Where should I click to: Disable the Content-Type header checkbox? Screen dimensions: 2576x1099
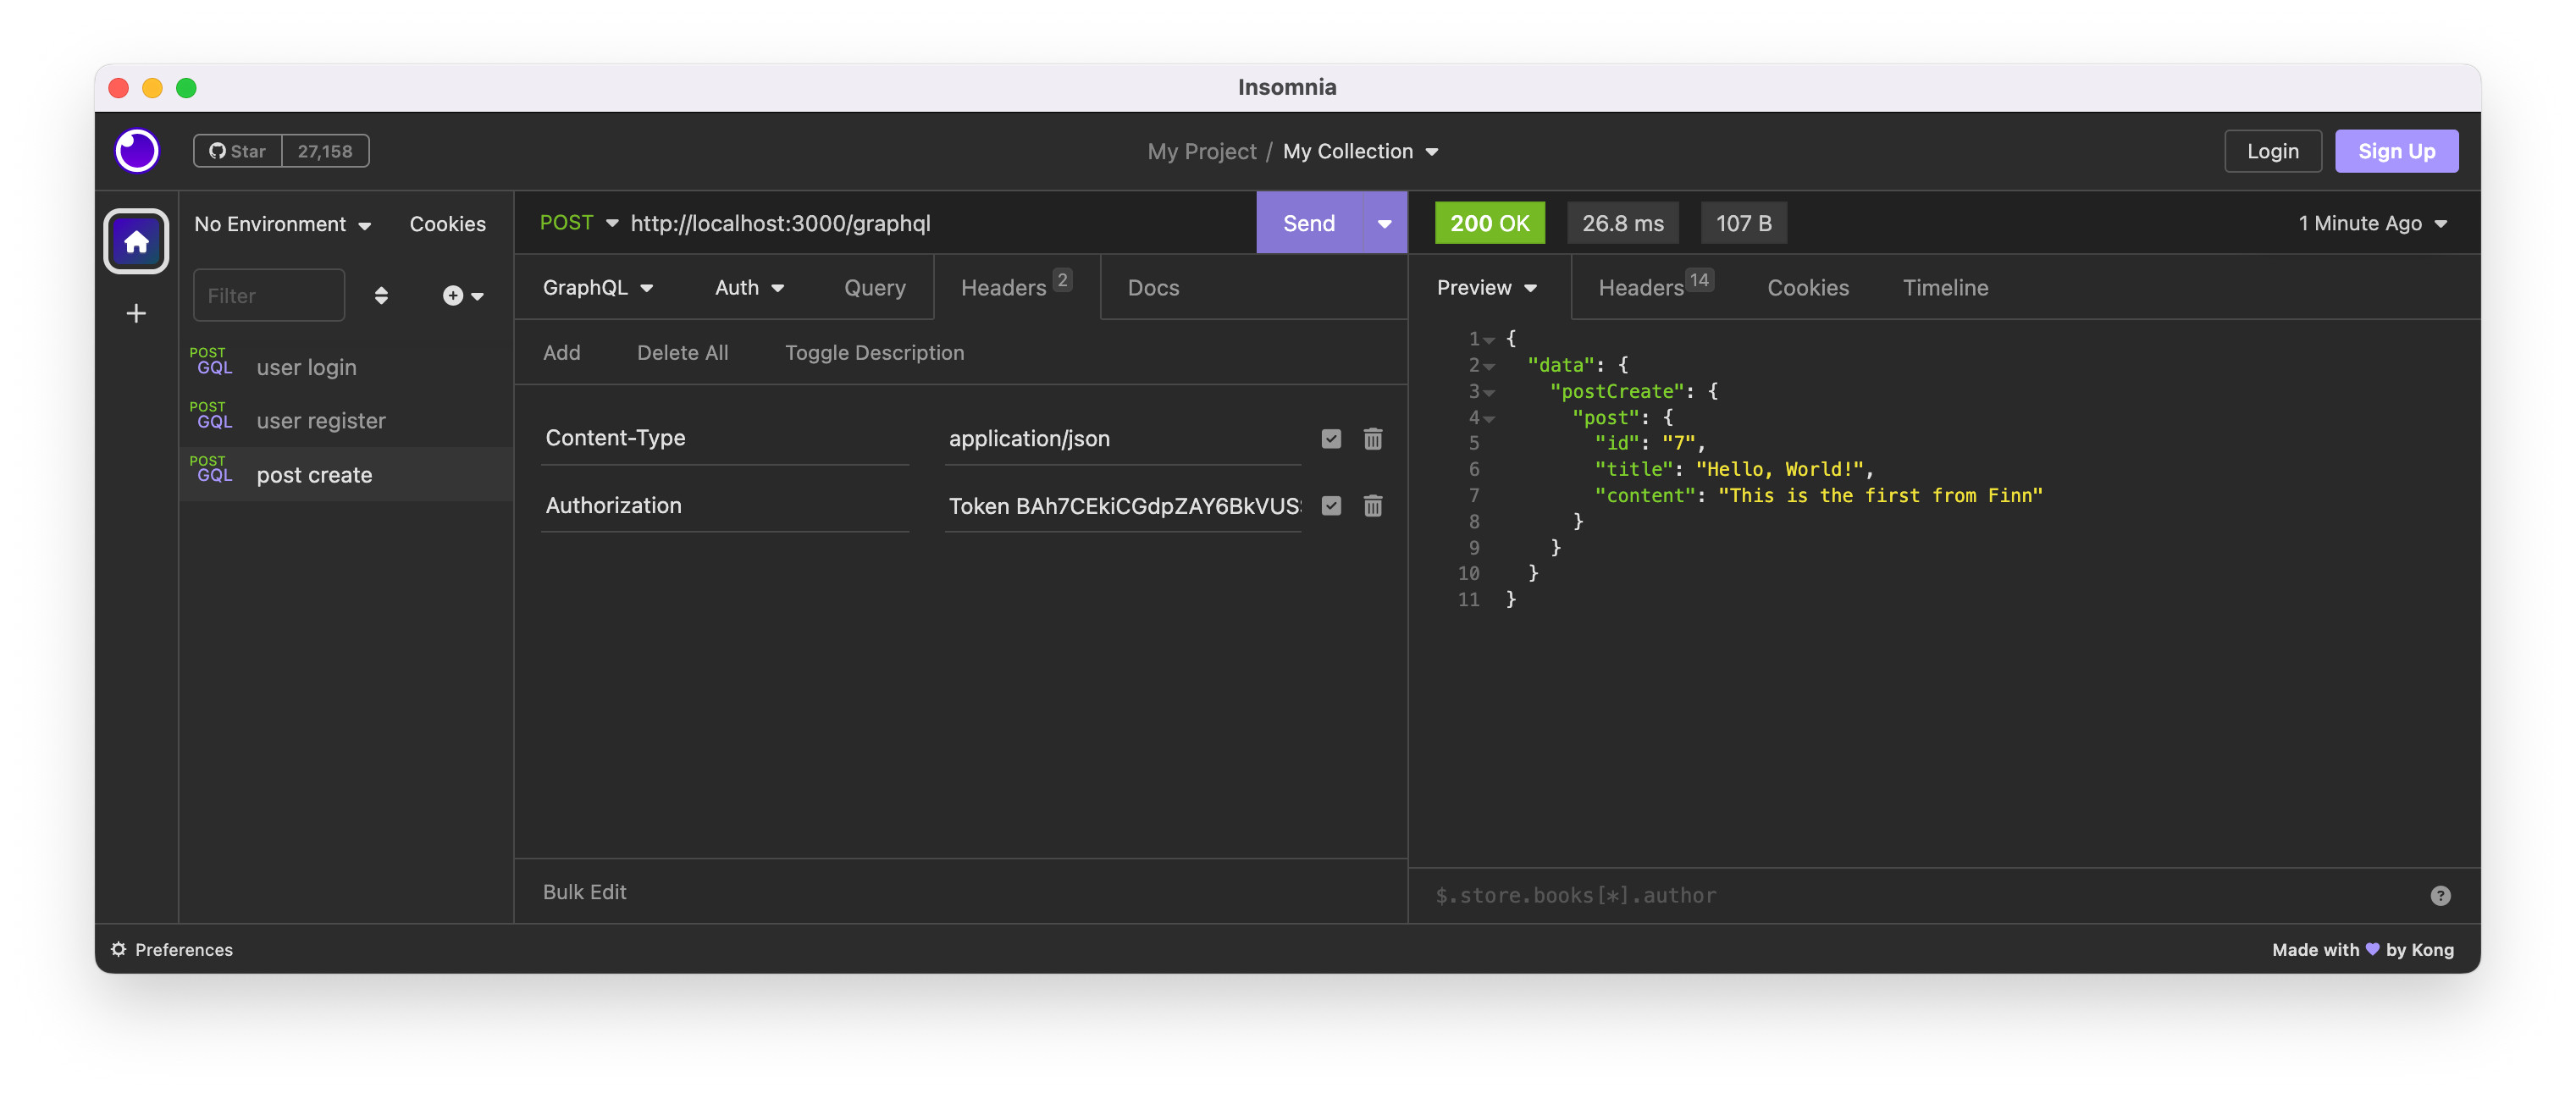(x=1331, y=439)
